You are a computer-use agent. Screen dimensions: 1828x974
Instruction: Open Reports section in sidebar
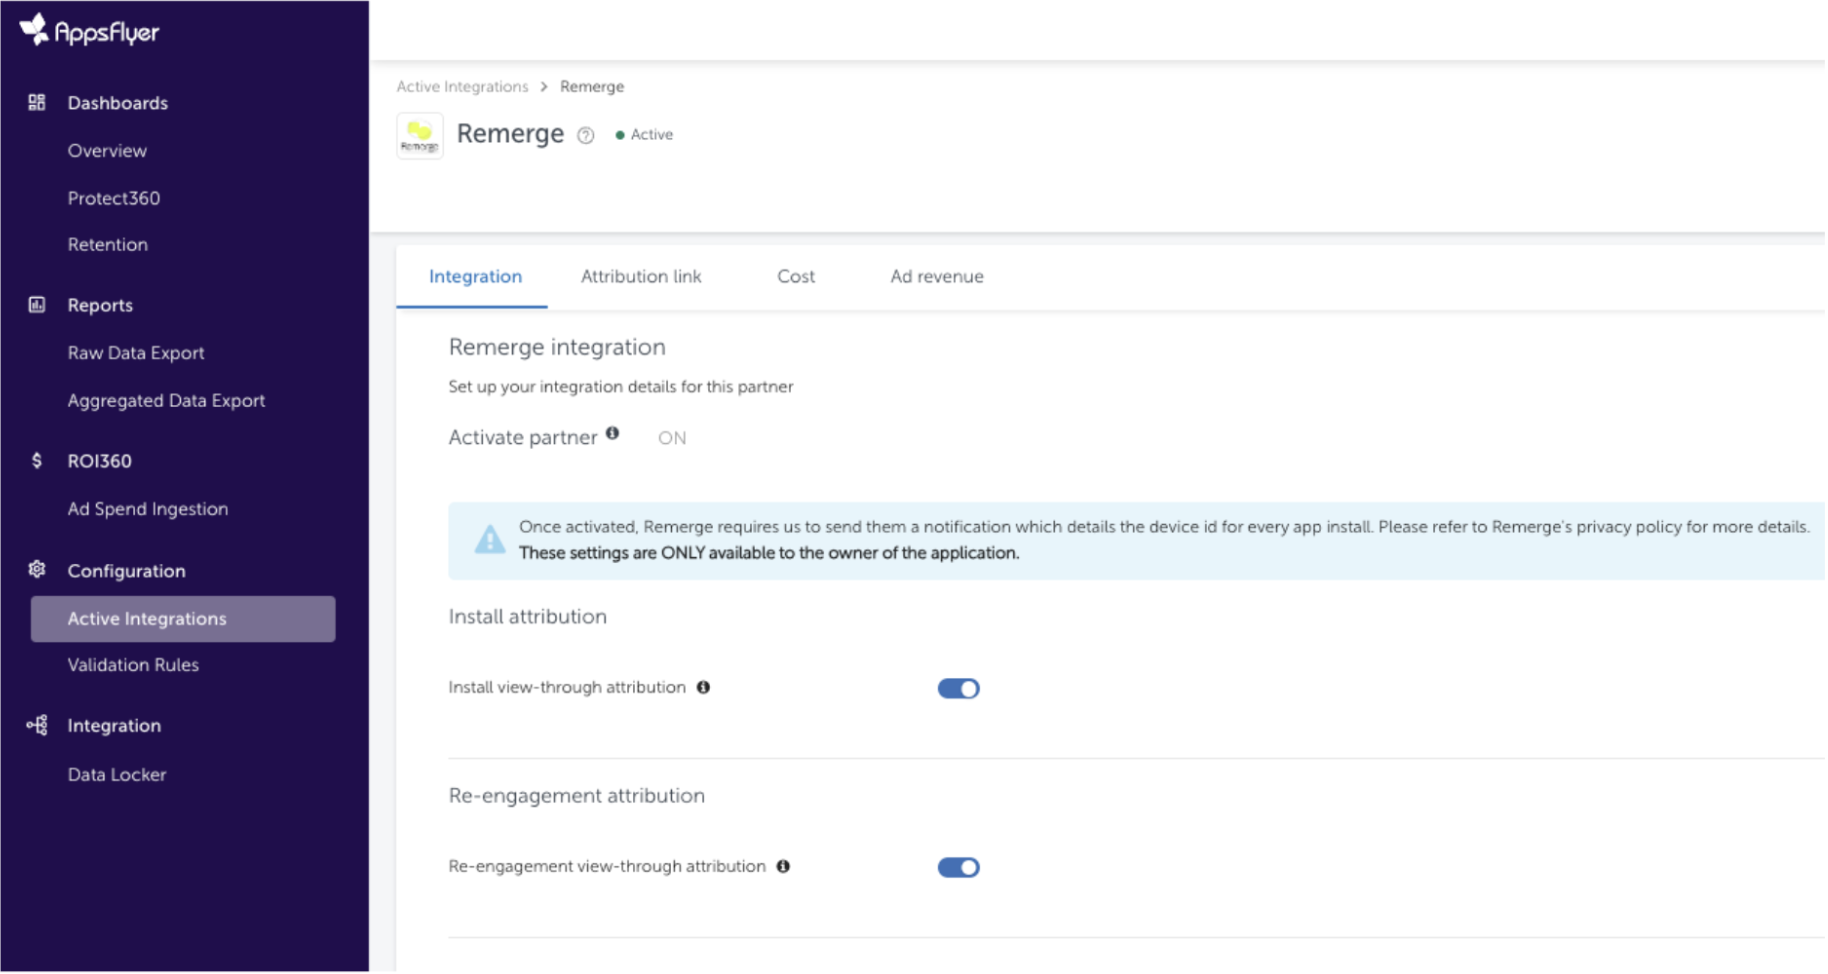tap(100, 305)
